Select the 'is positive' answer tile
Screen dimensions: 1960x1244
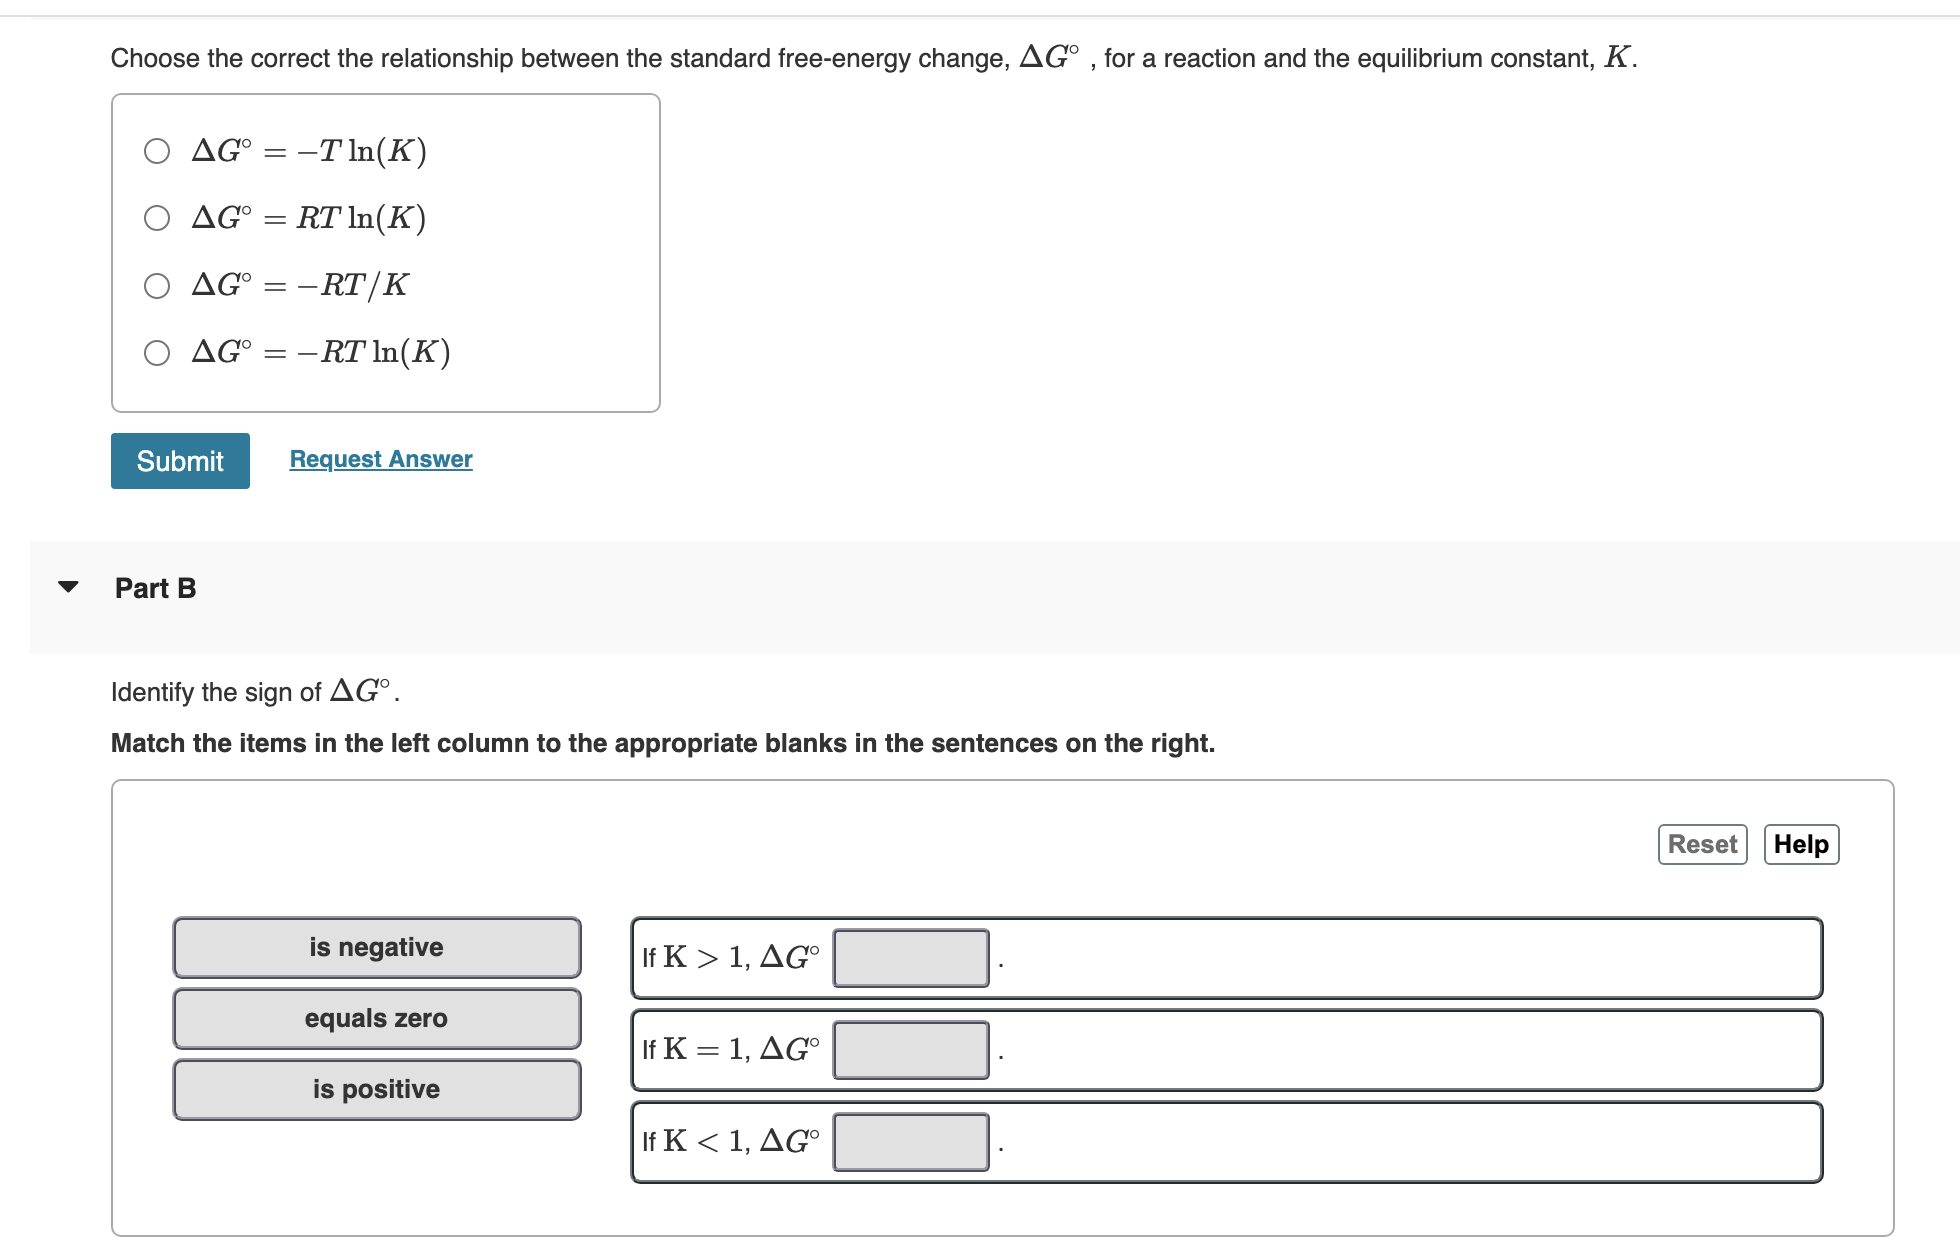(376, 1089)
